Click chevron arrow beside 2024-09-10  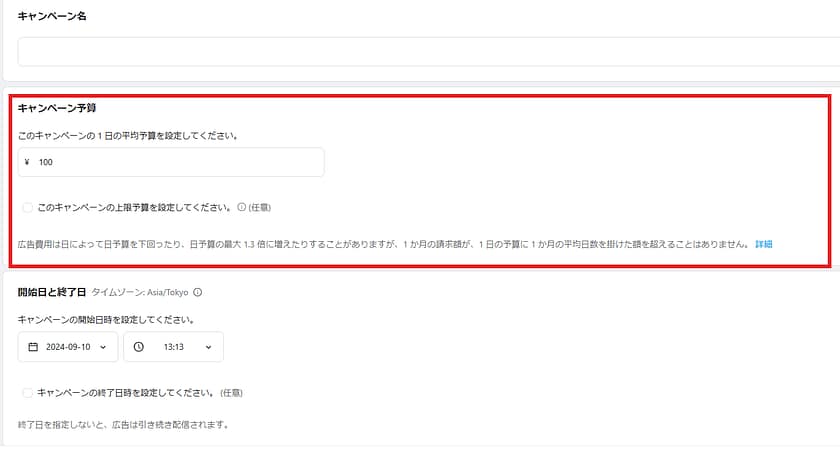click(102, 347)
